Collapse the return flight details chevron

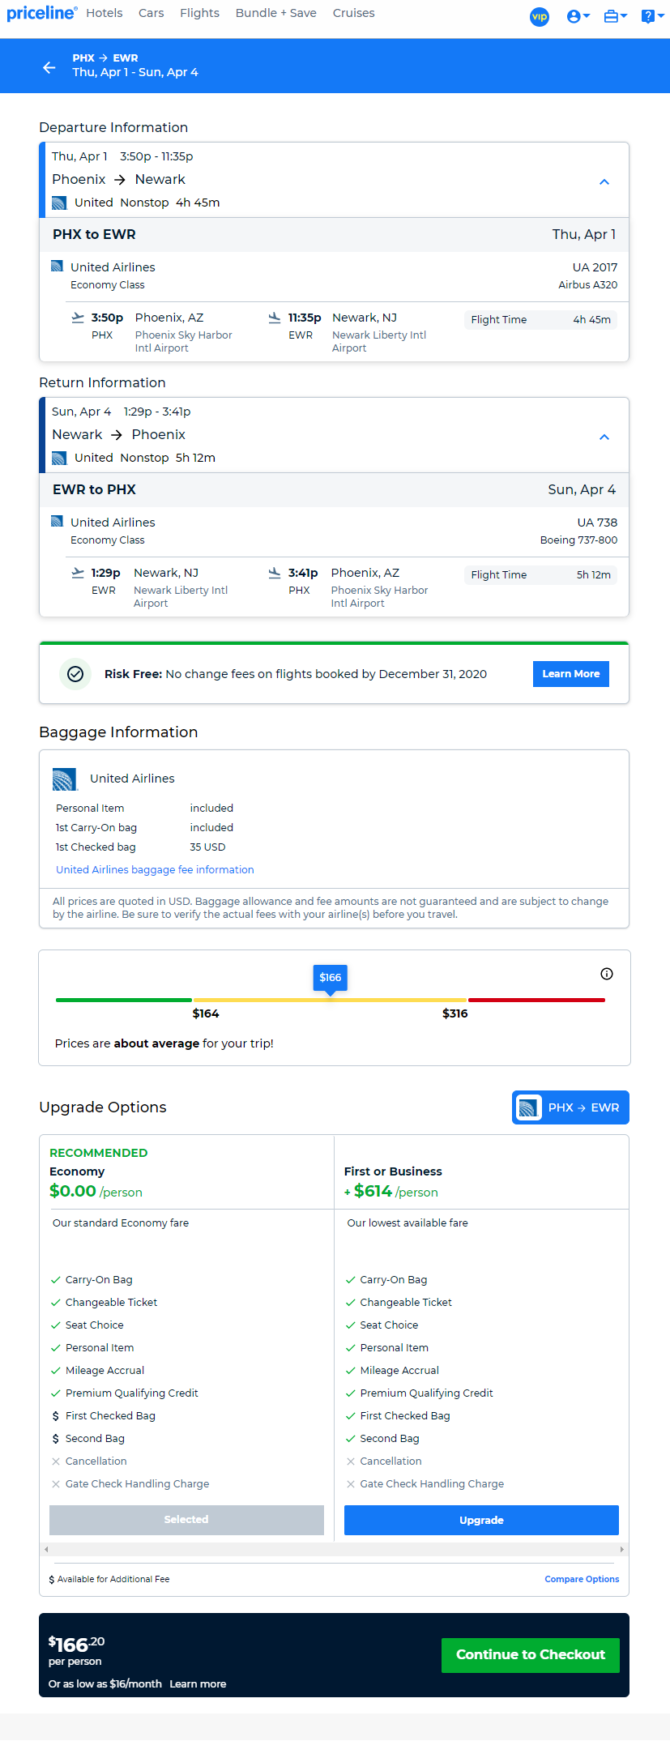(604, 437)
